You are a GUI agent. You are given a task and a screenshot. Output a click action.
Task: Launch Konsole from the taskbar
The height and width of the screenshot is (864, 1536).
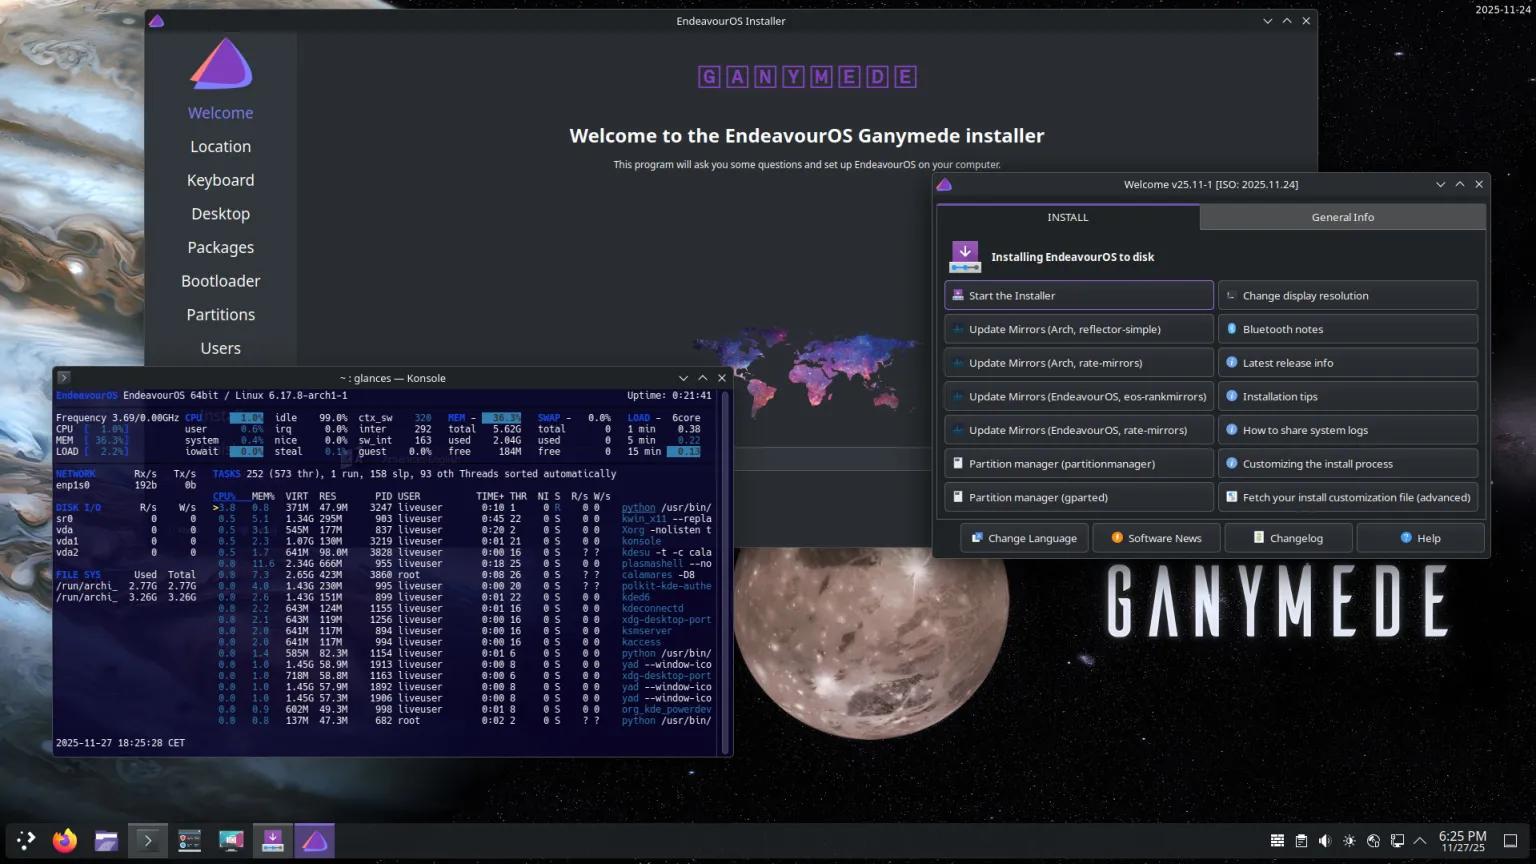tap(147, 840)
